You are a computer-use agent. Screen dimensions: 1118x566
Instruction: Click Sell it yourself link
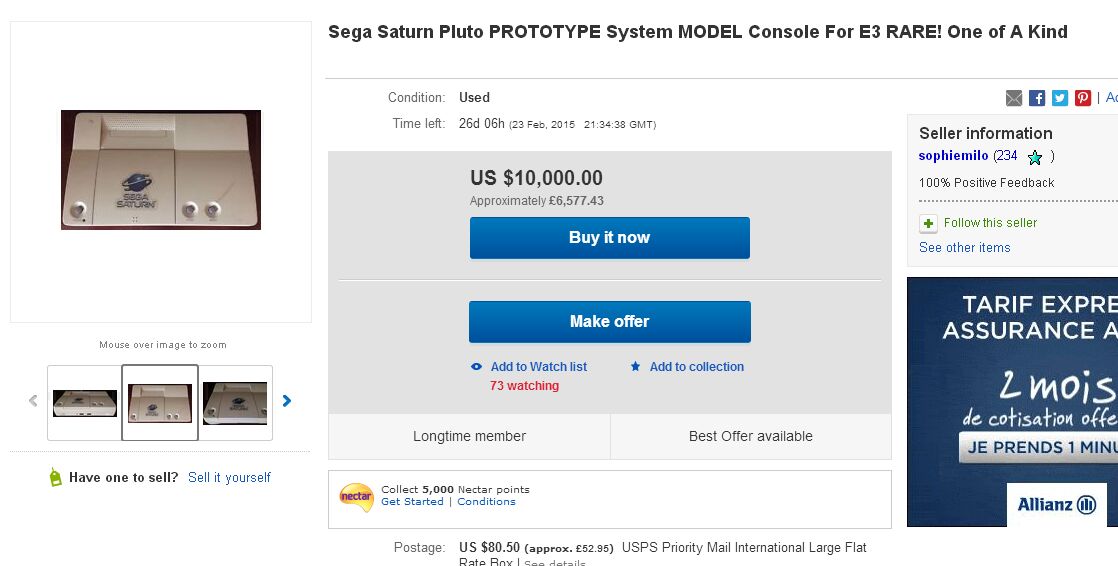click(x=229, y=478)
